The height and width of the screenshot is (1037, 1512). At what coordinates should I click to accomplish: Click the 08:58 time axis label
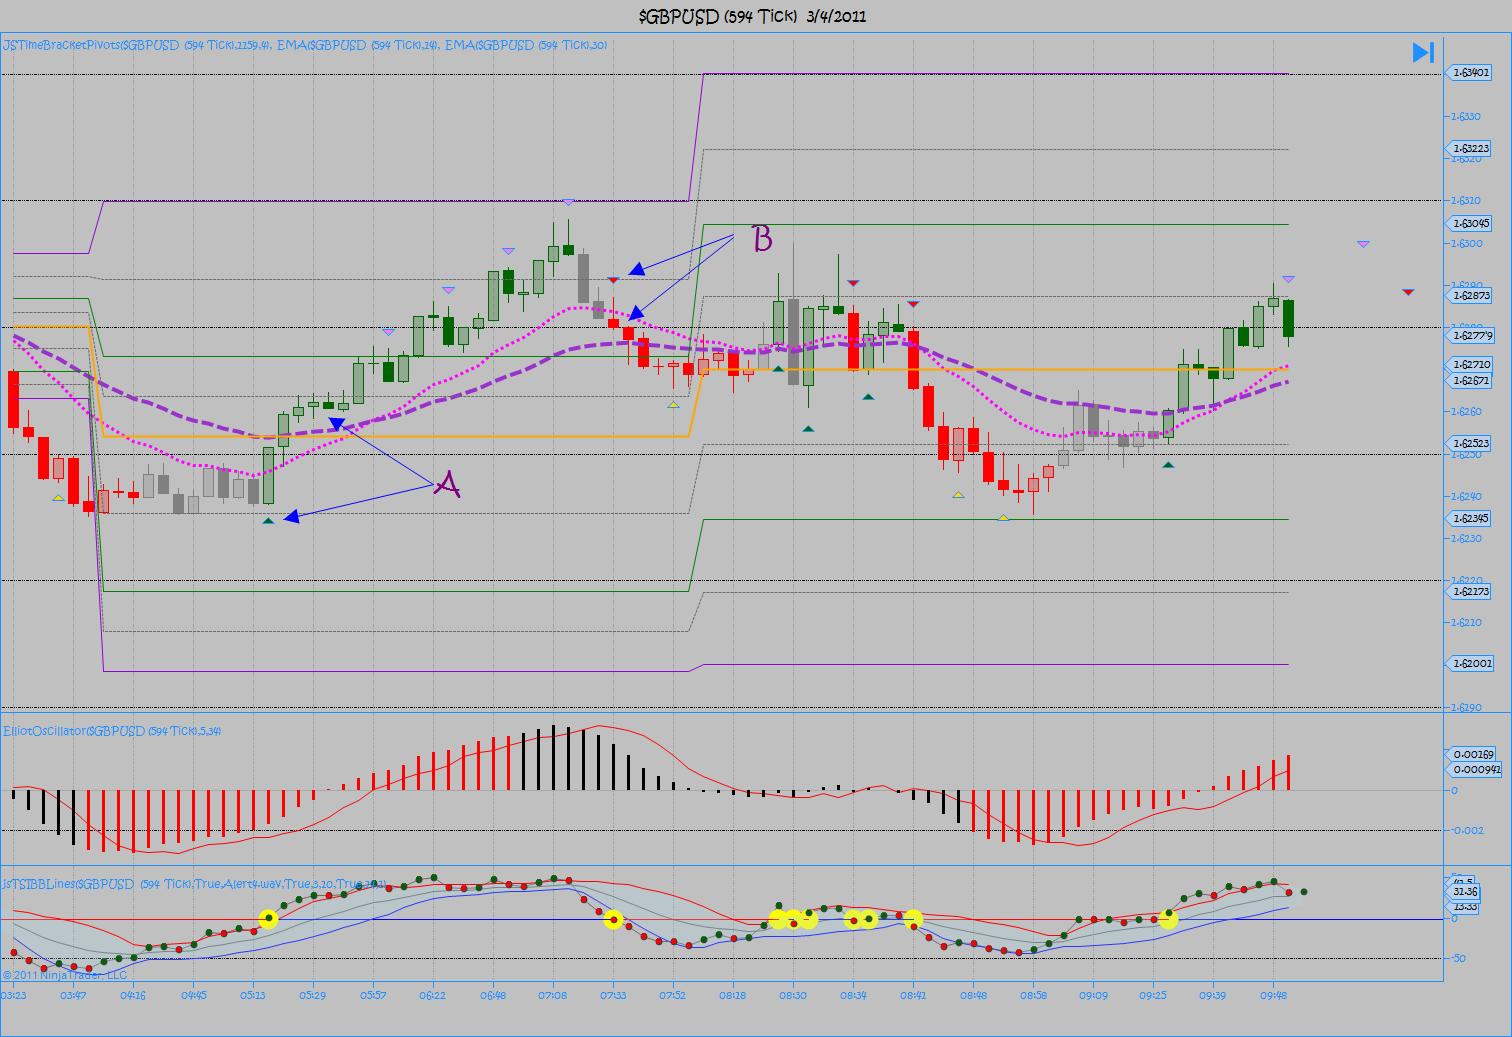(x=1033, y=995)
